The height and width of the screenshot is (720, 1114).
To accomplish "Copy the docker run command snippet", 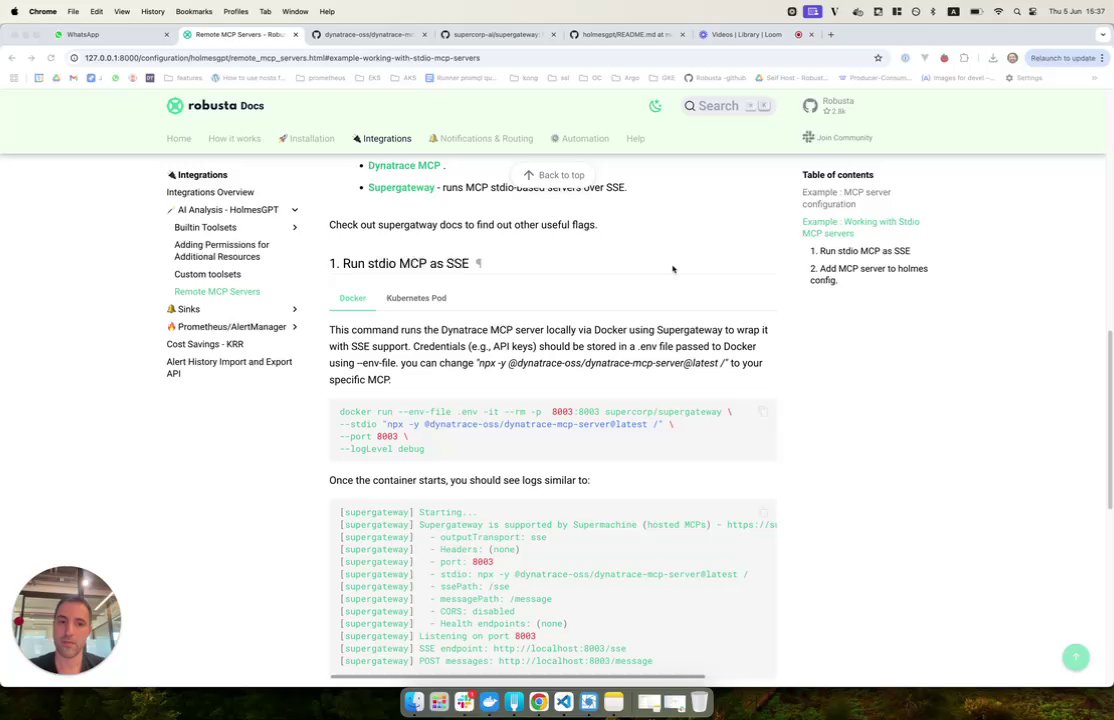I will (763, 412).
